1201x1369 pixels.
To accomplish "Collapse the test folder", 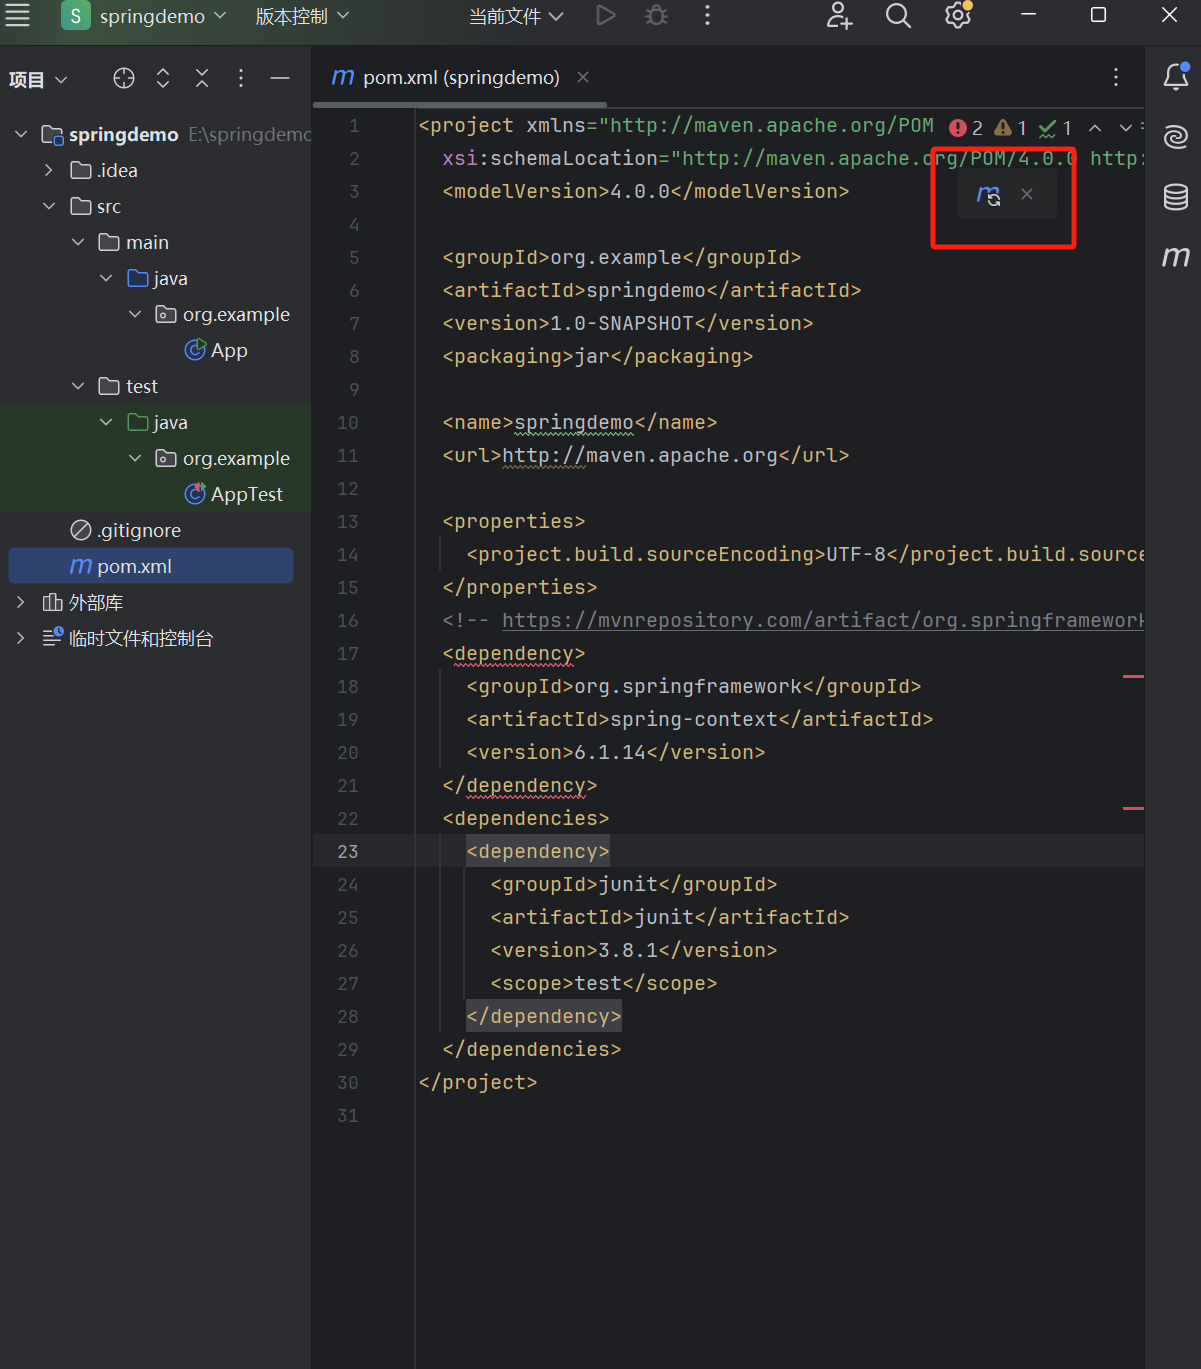I will coord(78,386).
